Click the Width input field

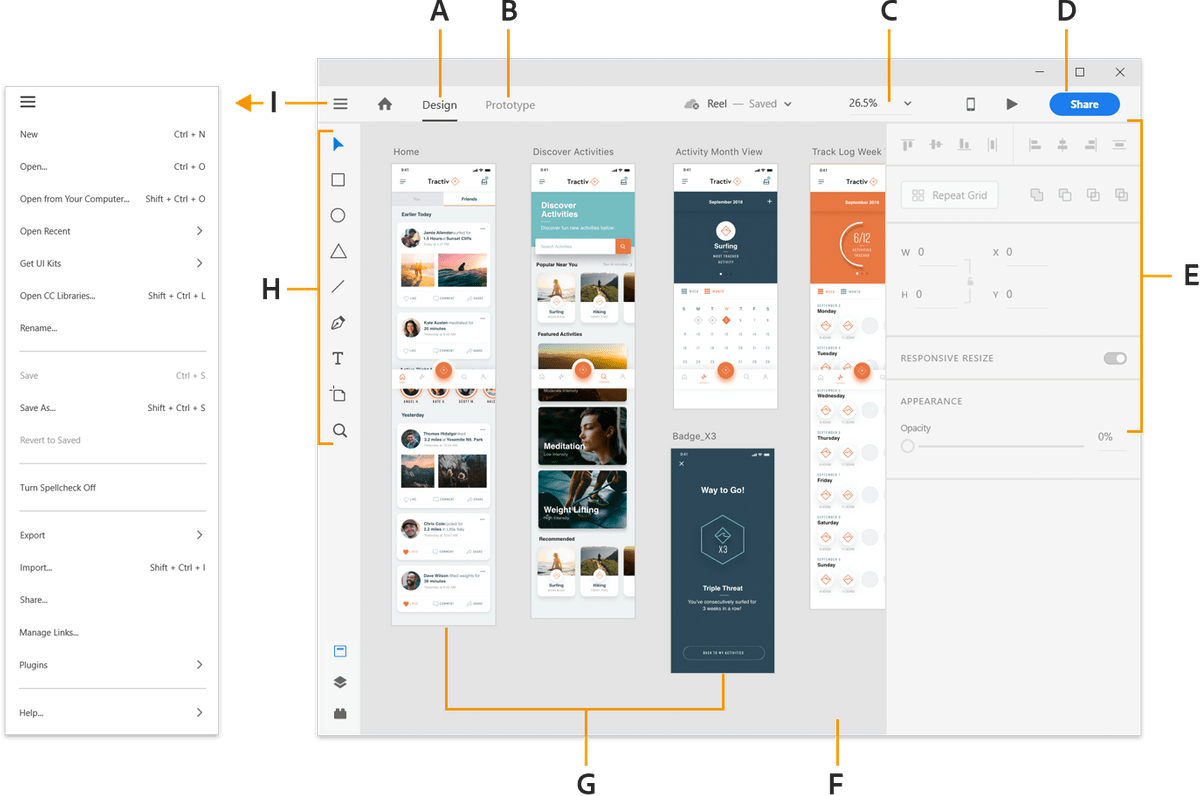pos(934,252)
